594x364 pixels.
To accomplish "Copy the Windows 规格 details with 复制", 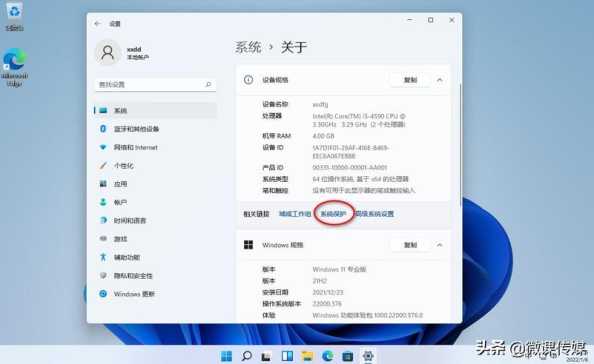I will pyautogui.click(x=410, y=245).
